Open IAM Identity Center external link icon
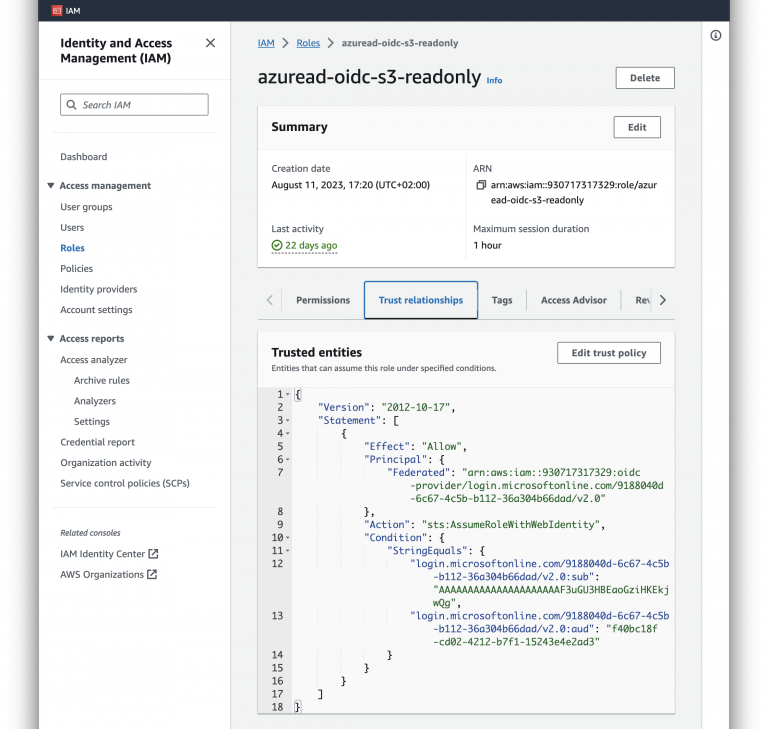The width and height of the screenshot is (768, 729). [x=153, y=554]
